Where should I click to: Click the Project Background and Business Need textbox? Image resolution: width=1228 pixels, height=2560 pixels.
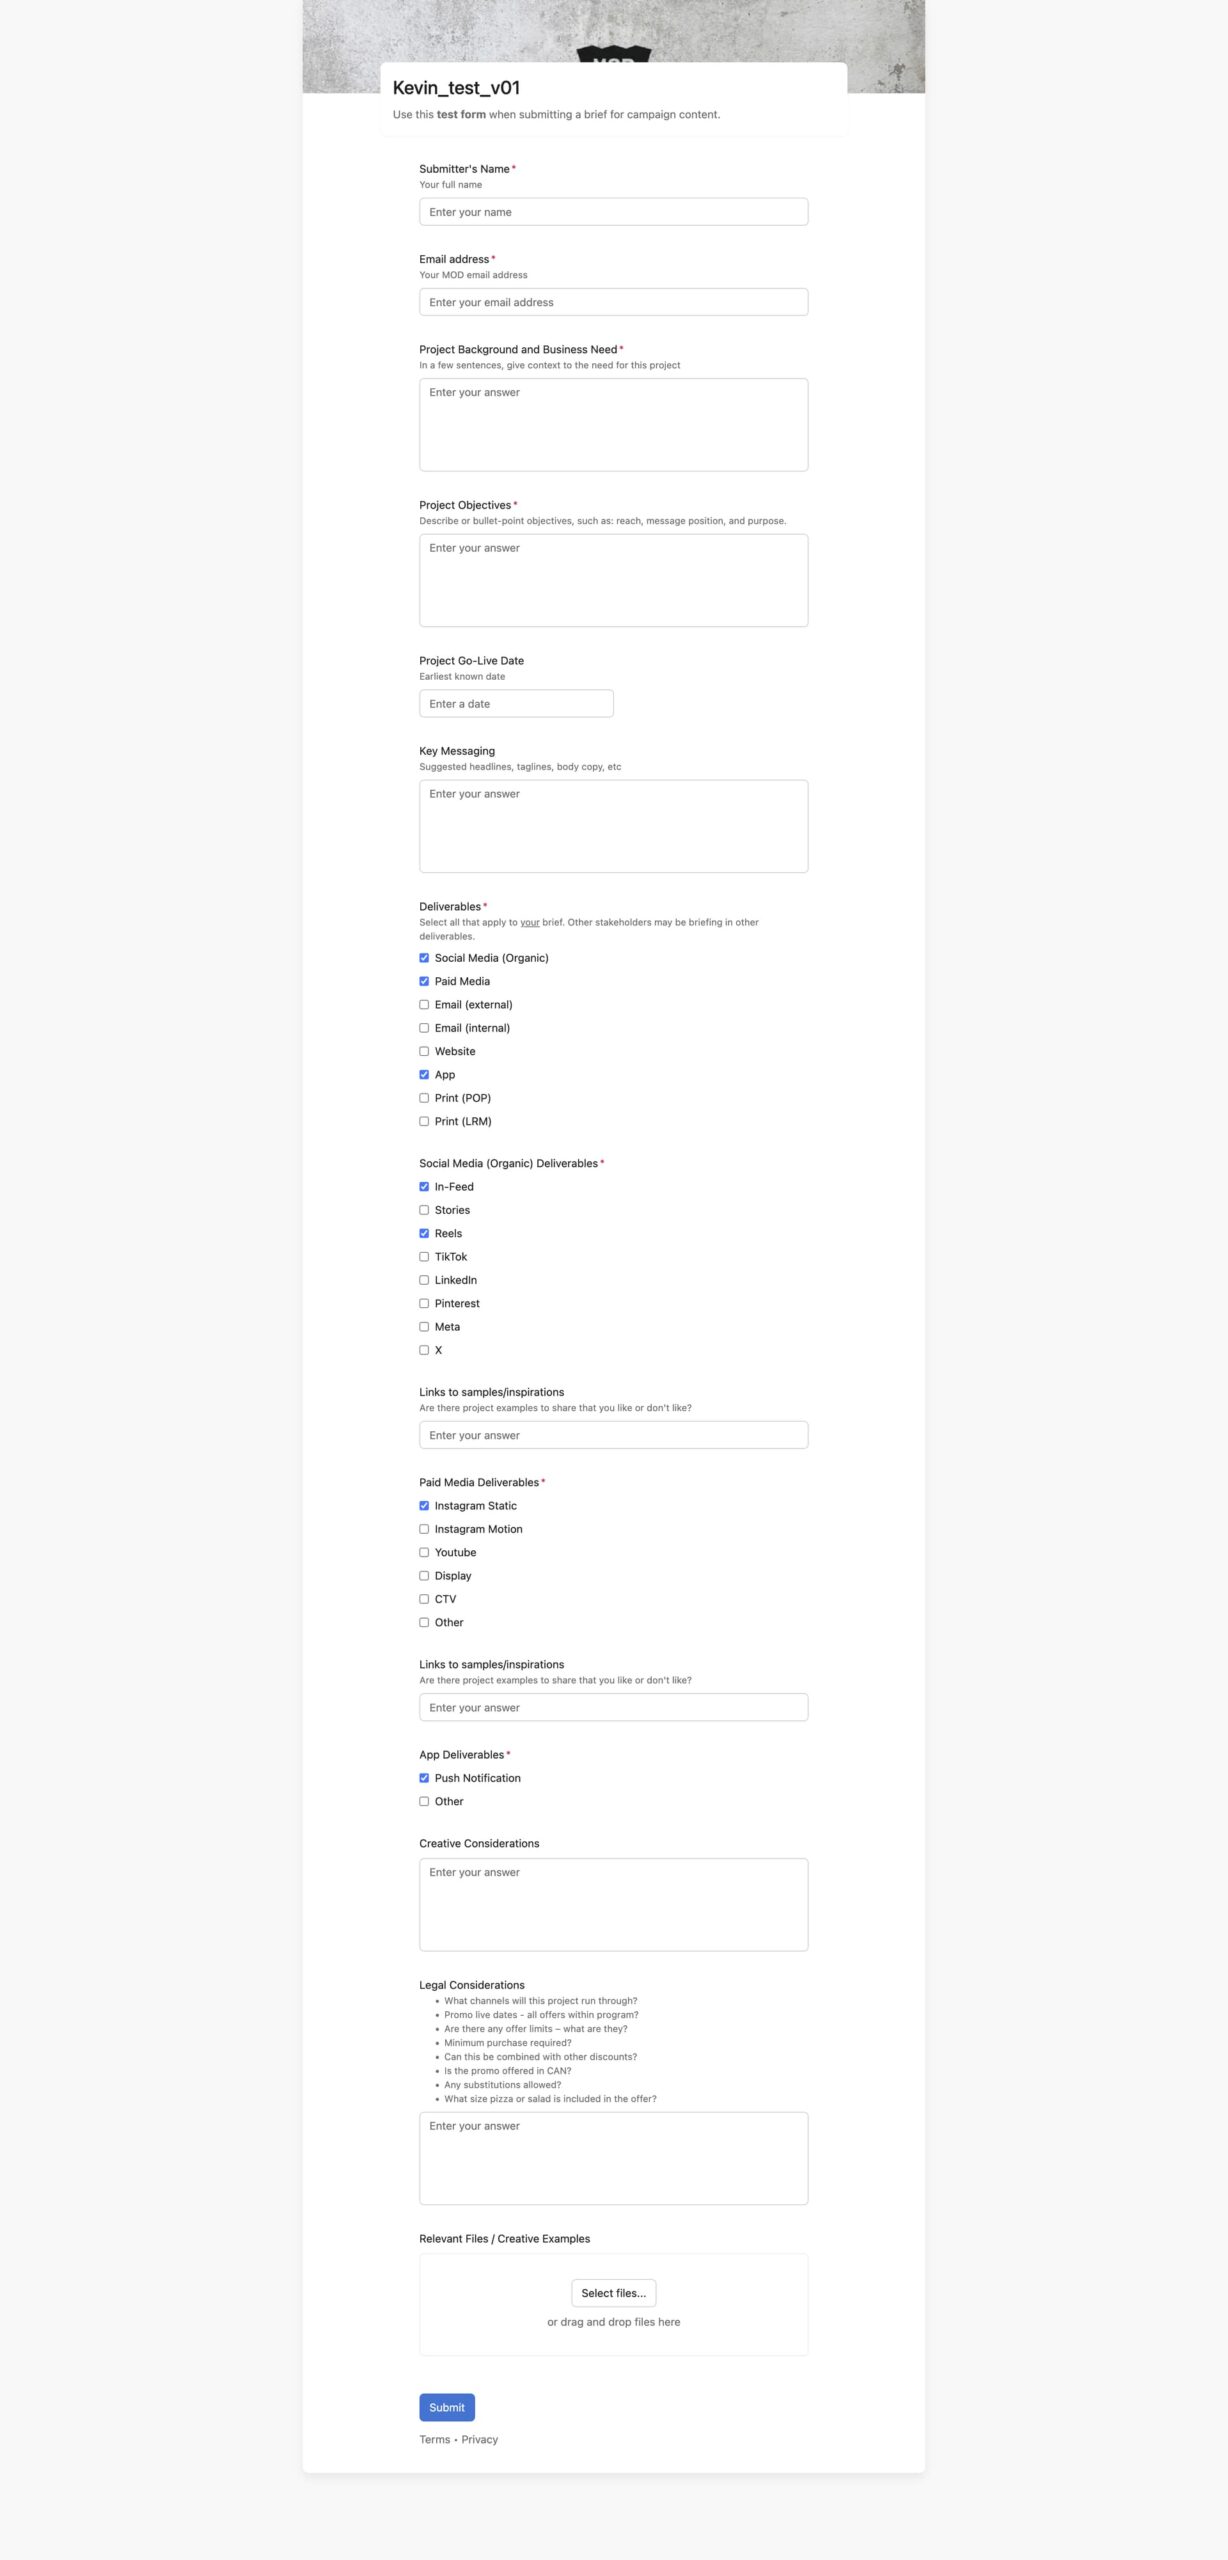(613, 425)
